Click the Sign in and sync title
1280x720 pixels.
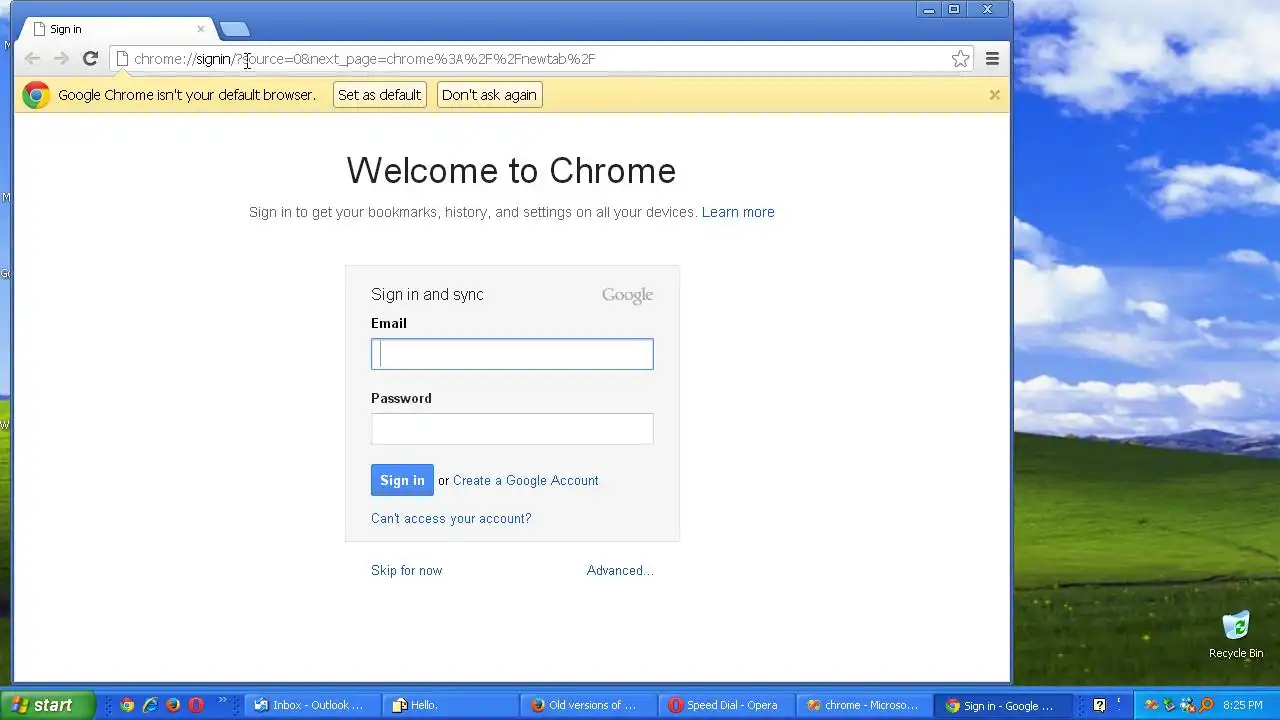point(427,294)
